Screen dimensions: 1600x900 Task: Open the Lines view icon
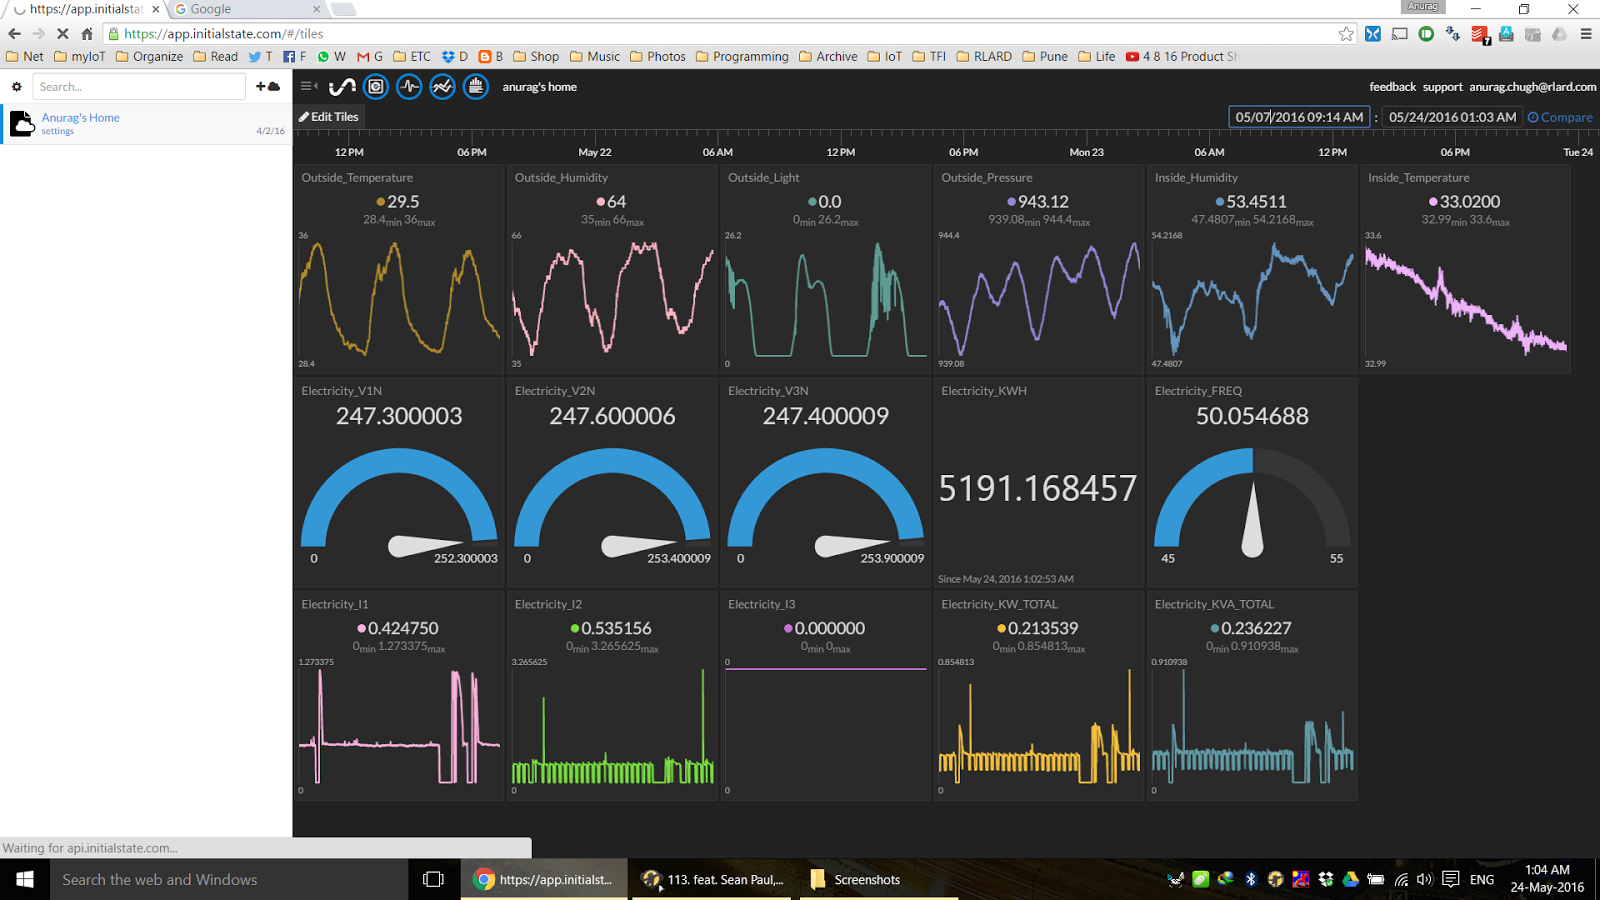tap(441, 87)
